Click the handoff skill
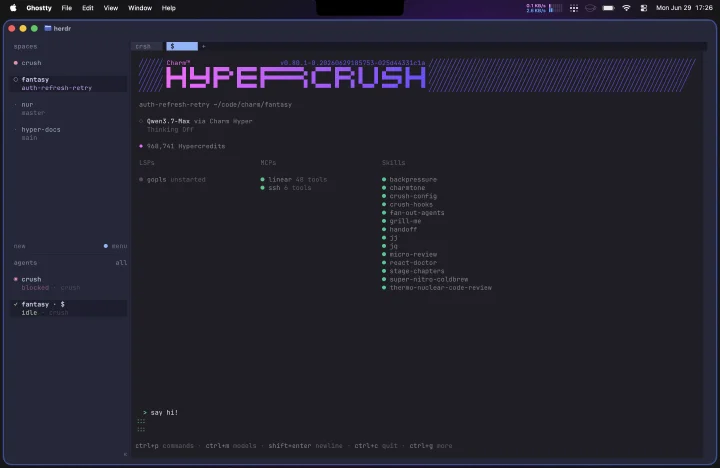 click(399, 229)
